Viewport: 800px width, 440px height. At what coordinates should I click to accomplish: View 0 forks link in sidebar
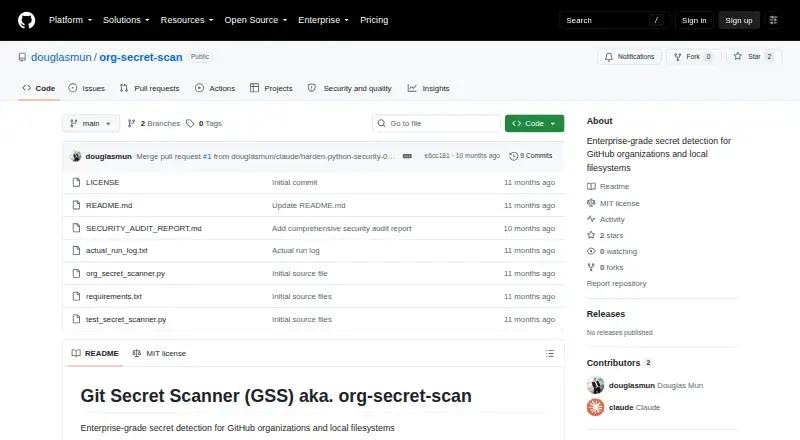[605, 267]
